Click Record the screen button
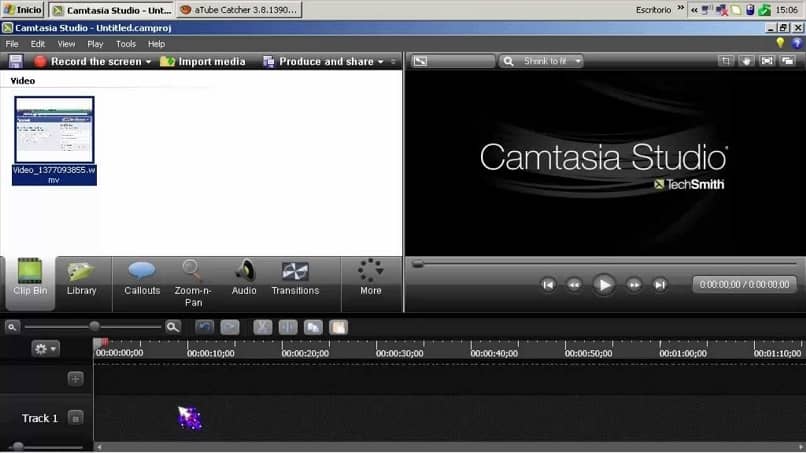806x453 pixels. [x=87, y=61]
